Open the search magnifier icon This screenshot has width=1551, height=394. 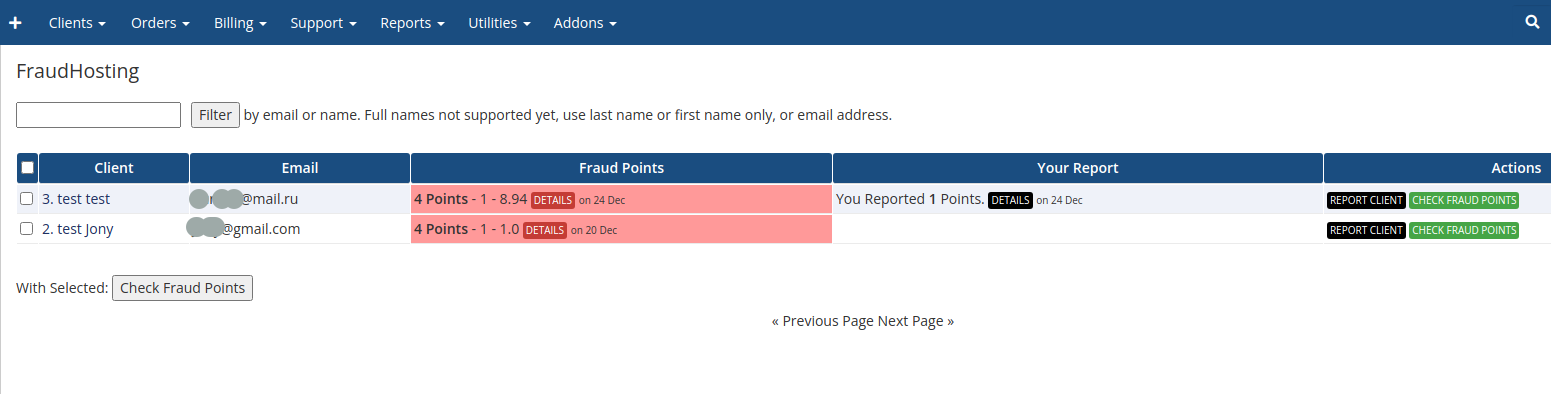1533,22
